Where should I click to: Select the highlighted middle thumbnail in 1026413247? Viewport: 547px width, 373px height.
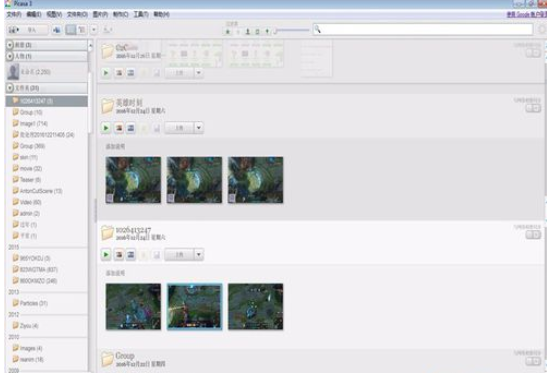coord(194,307)
